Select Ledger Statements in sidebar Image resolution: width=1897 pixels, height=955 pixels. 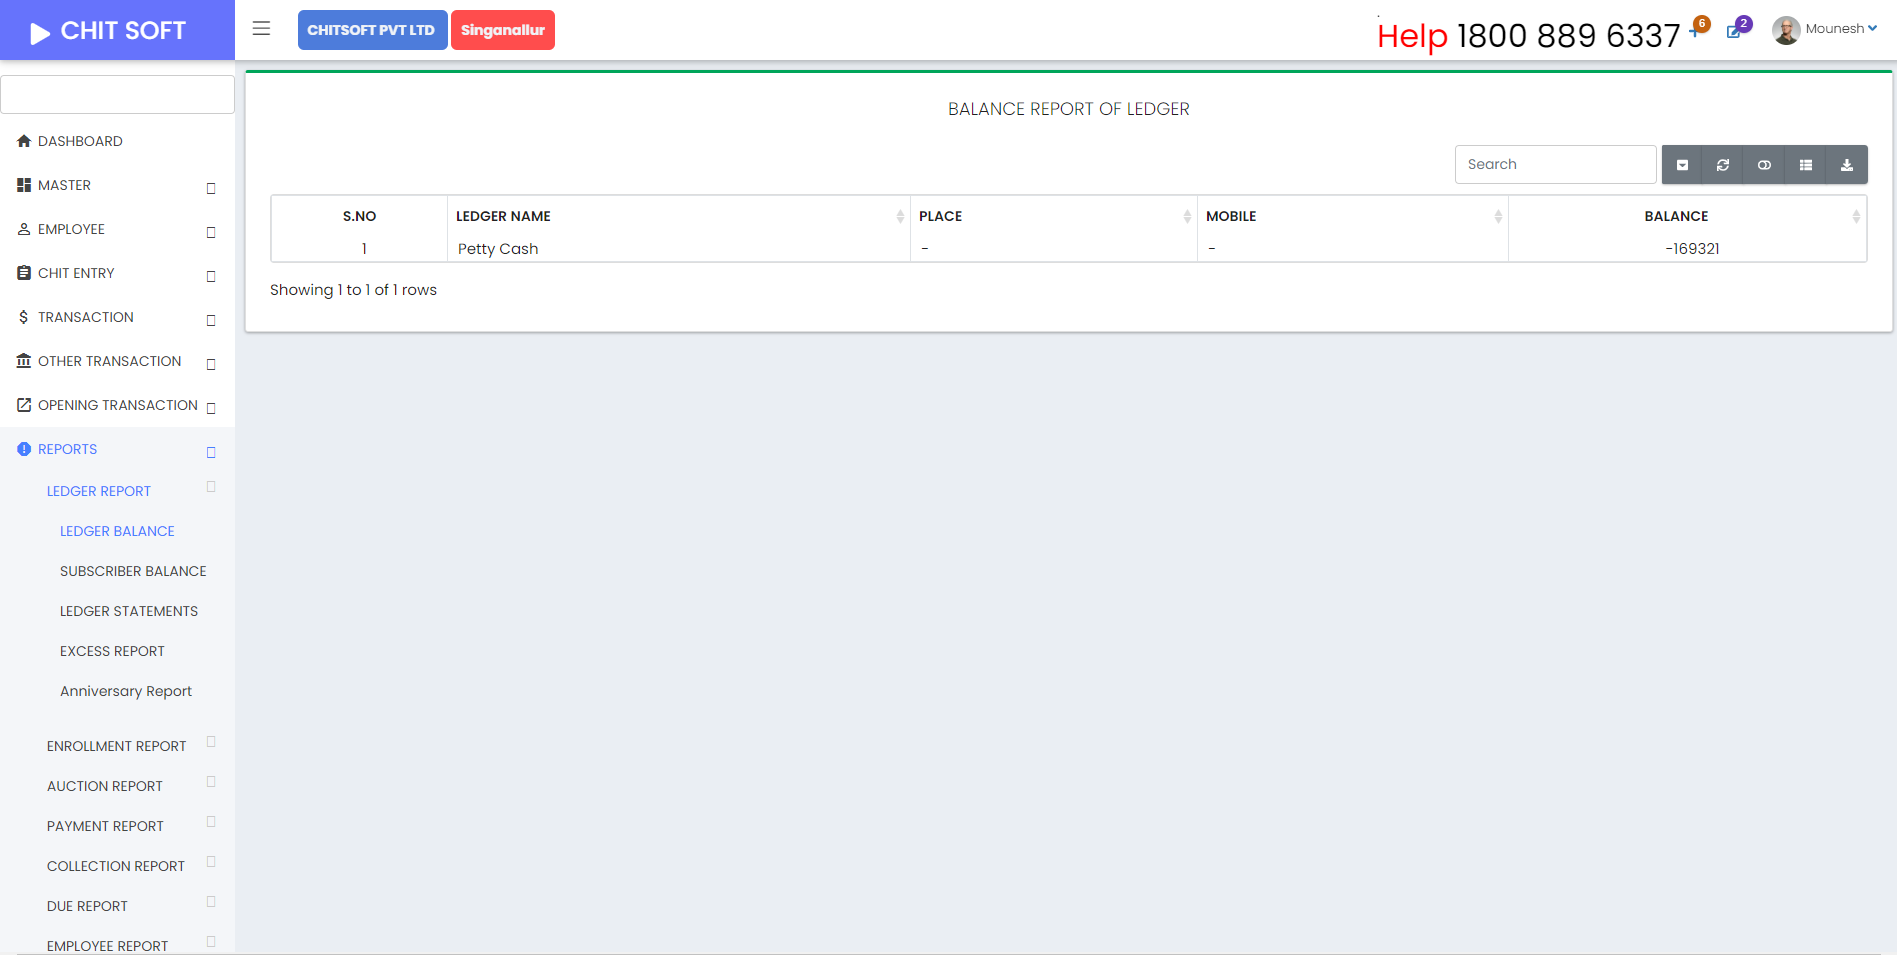coord(129,611)
